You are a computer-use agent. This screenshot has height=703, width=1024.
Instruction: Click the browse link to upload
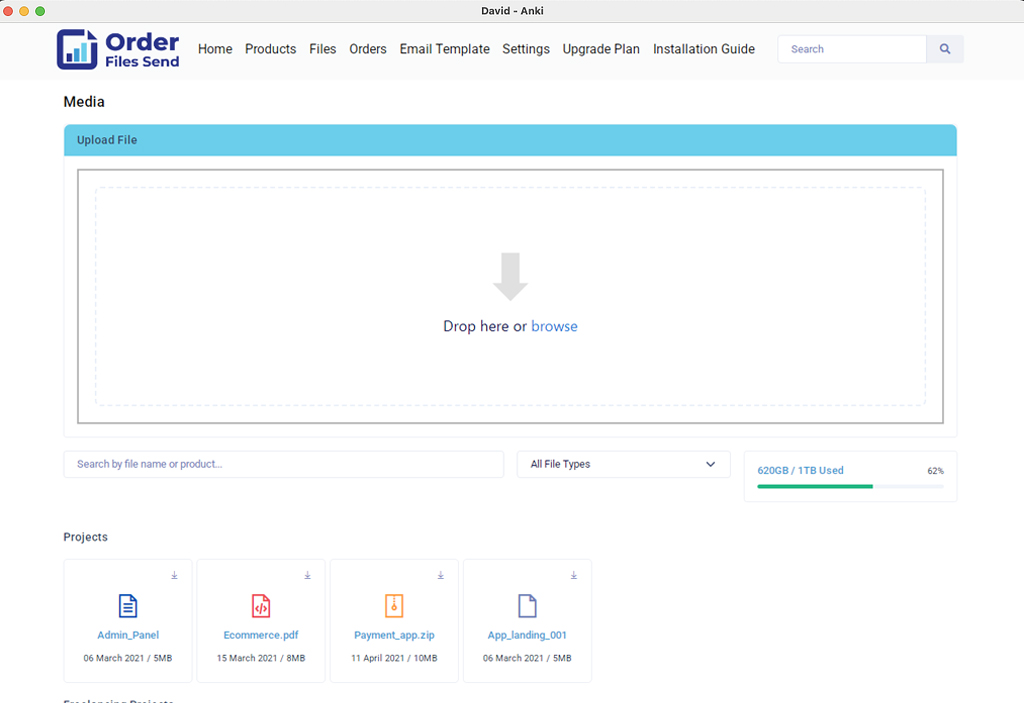click(x=554, y=326)
